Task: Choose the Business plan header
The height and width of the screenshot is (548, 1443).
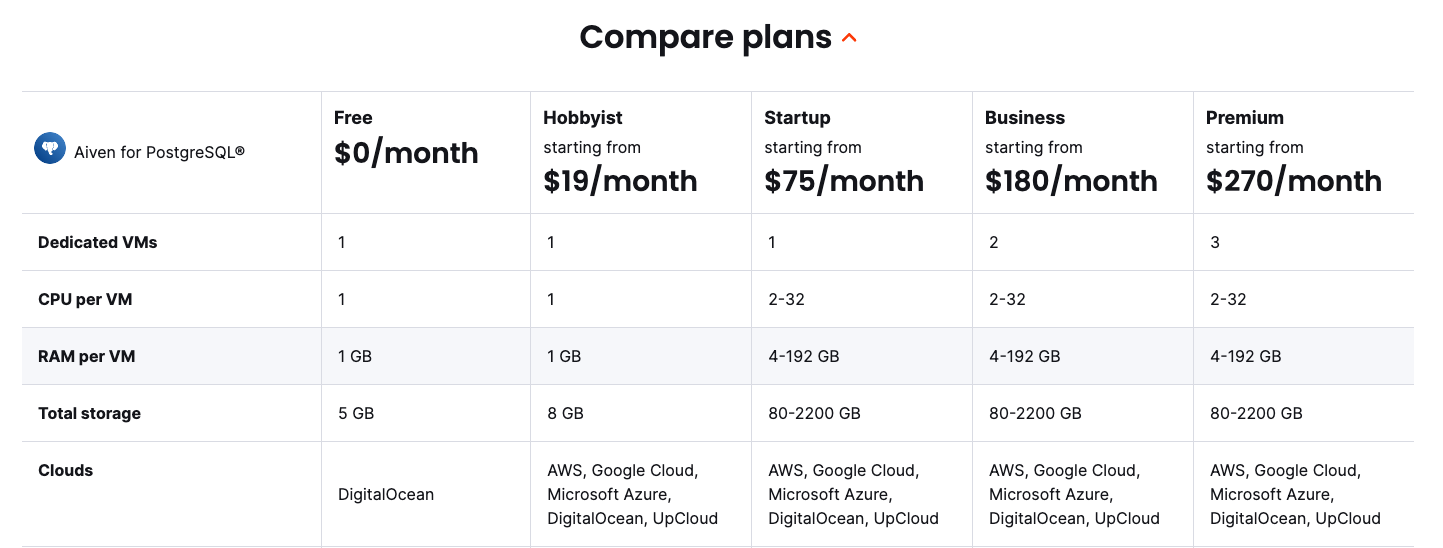Action: tap(1024, 118)
